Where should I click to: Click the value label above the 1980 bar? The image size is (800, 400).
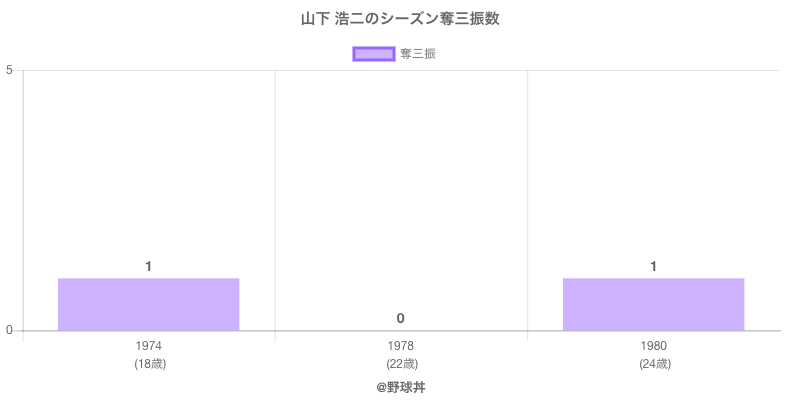click(653, 266)
